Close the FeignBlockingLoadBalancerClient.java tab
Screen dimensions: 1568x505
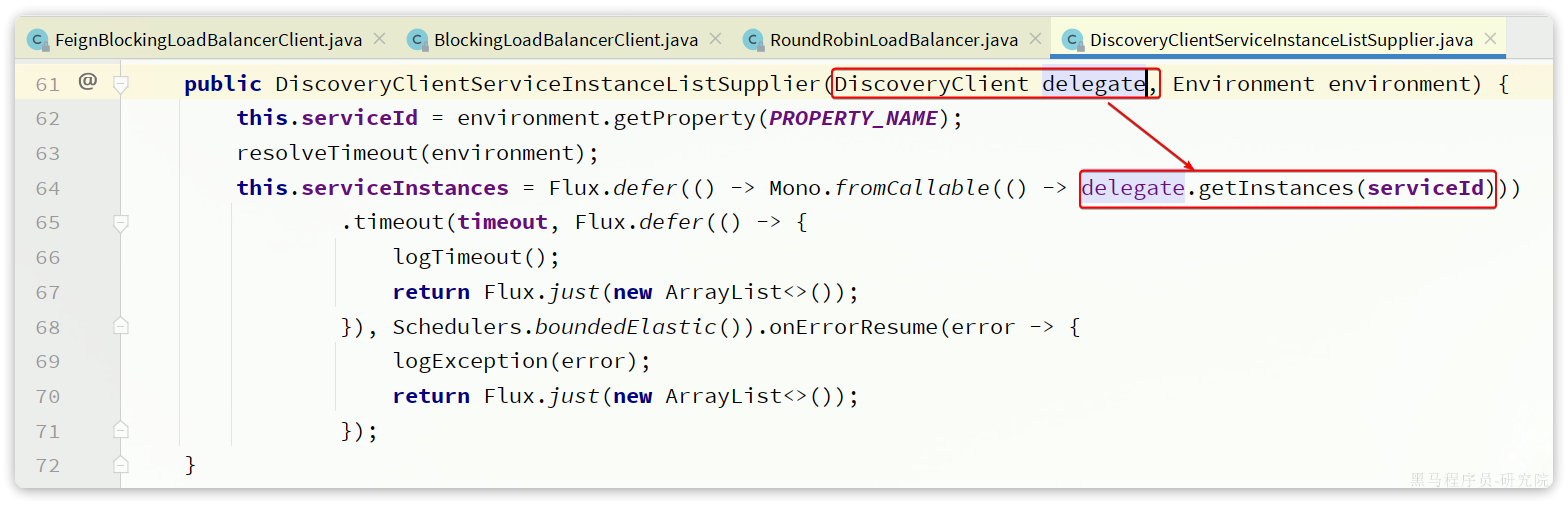pyautogui.click(x=379, y=39)
